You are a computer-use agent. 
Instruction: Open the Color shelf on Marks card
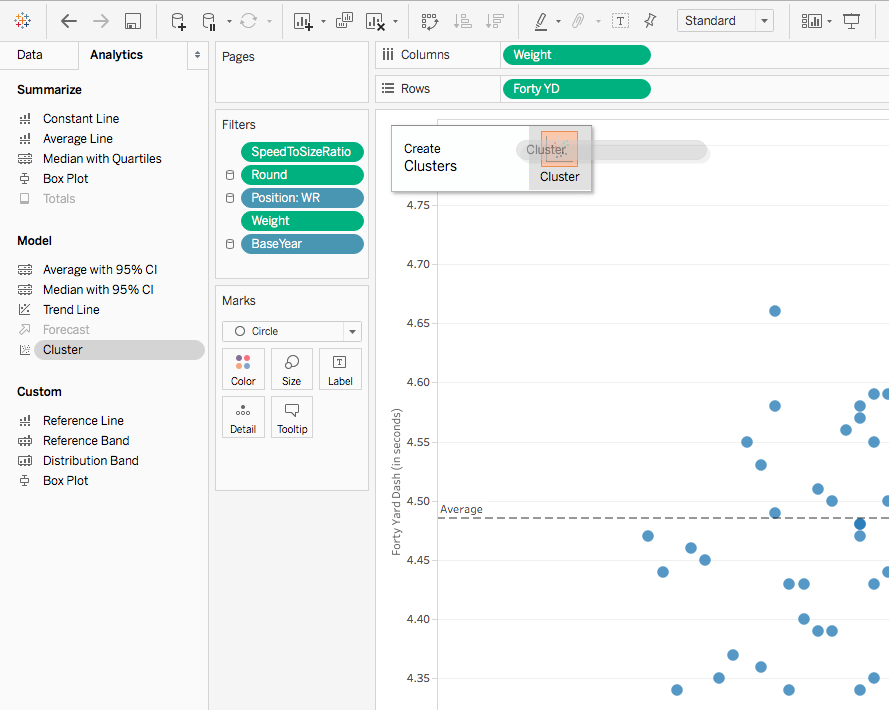pos(243,368)
